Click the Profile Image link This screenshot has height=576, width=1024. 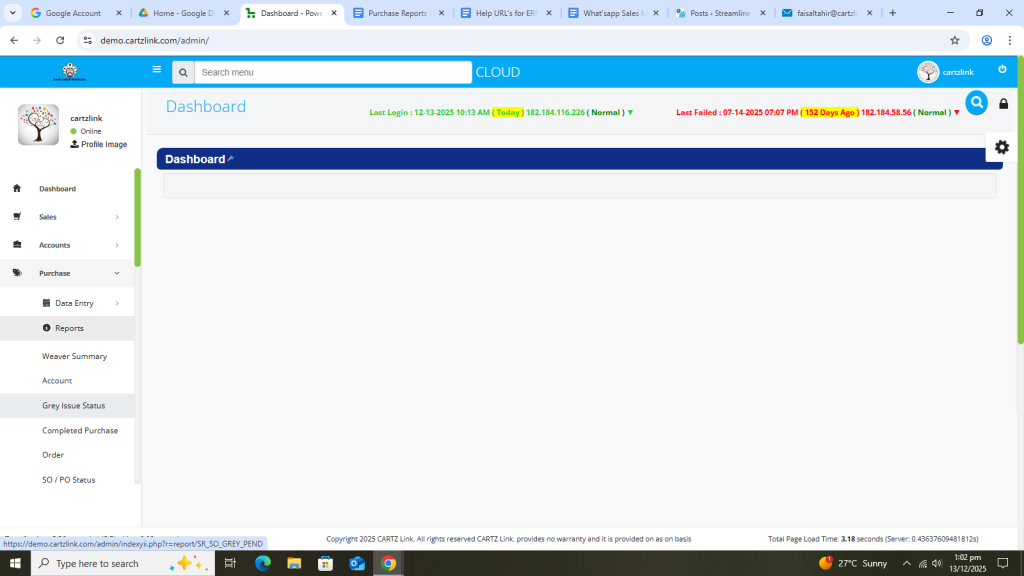coord(103,145)
